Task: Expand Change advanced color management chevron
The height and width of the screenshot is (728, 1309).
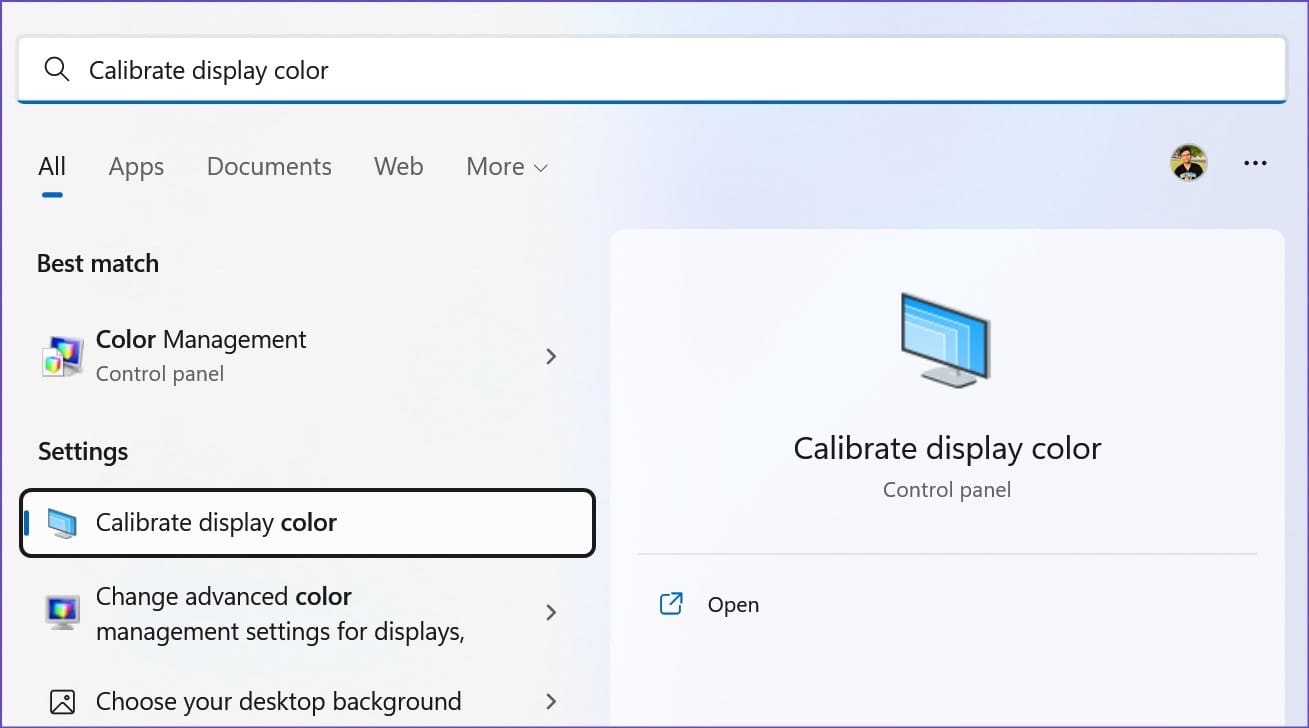Action: (x=551, y=612)
